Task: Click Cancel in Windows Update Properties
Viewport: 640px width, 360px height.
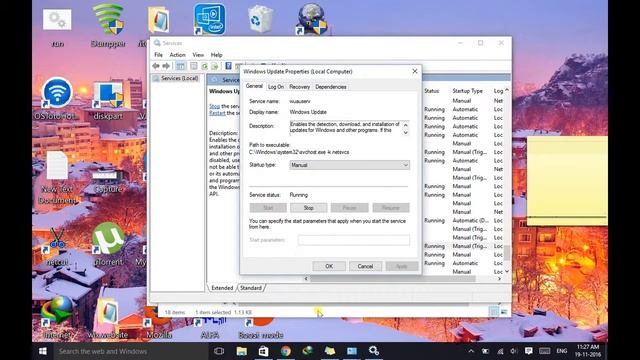Action: [365, 266]
